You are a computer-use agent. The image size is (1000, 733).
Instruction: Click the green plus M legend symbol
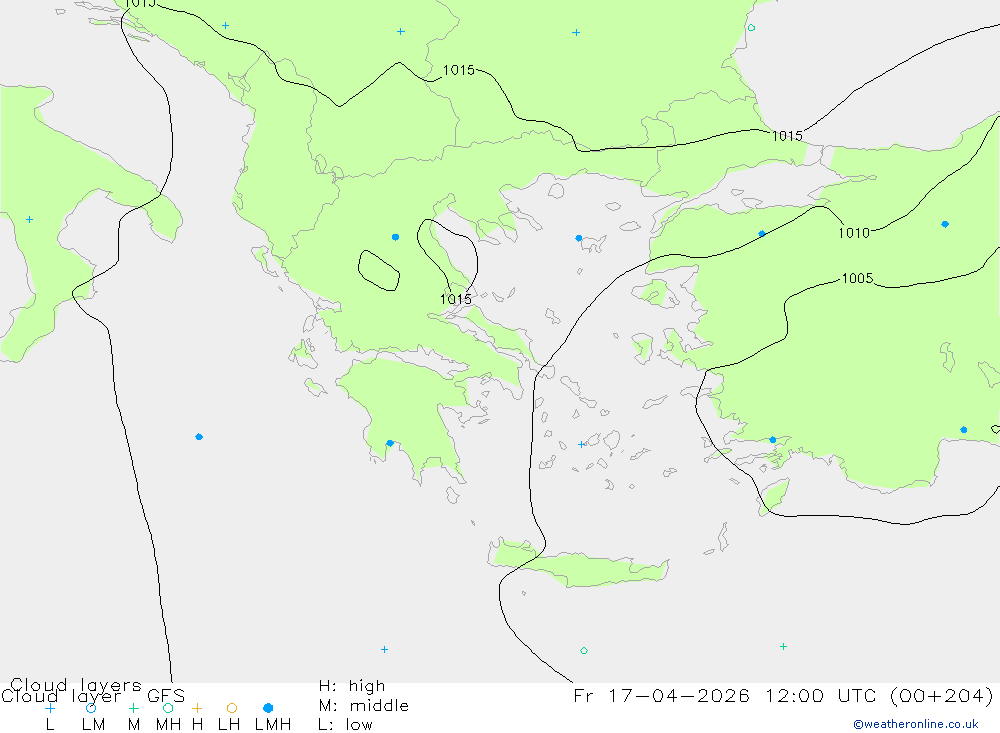tap(133, 708)
